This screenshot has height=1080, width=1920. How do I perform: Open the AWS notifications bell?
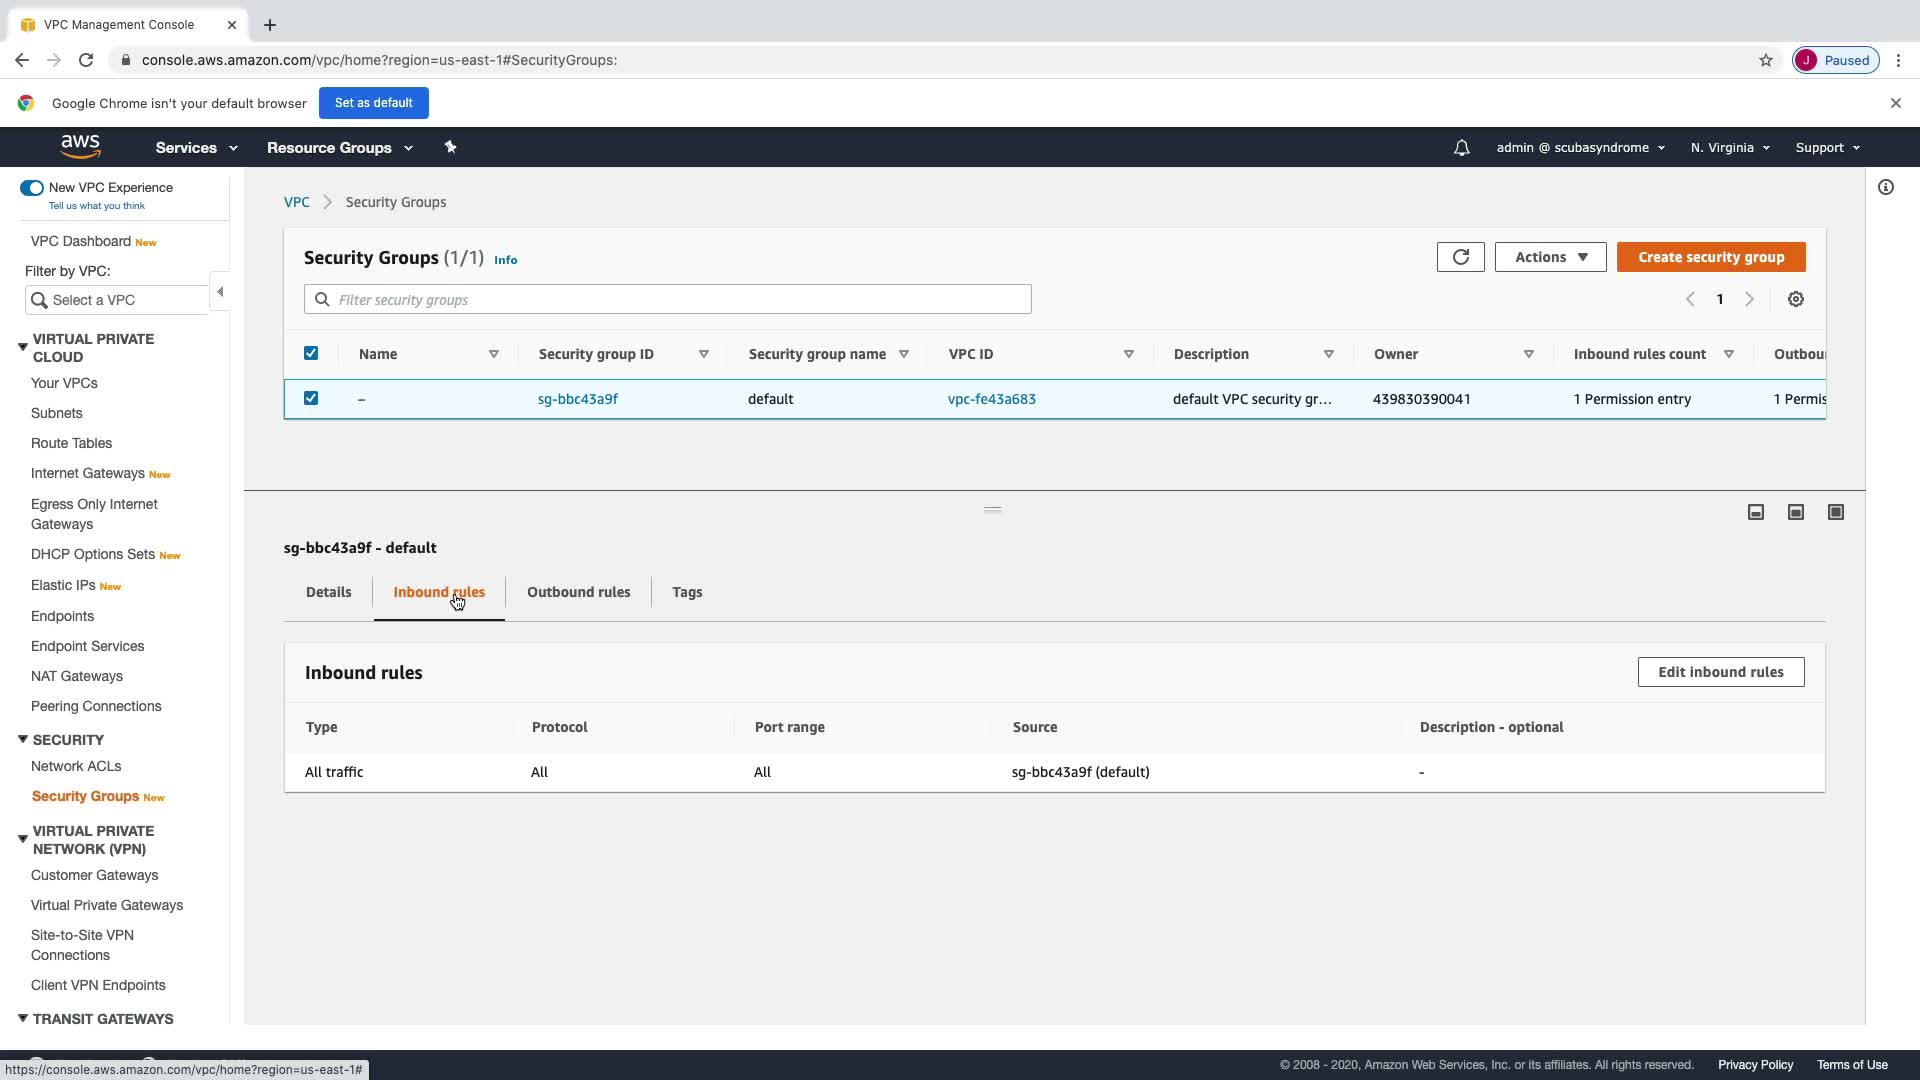[x=1461, y=148]
